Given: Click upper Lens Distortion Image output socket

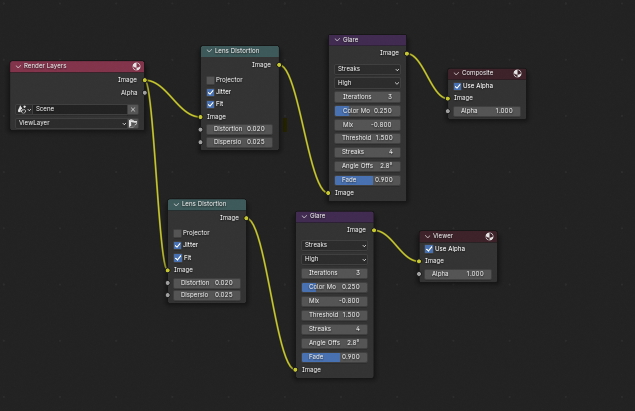Looking at the screenshot, I should (x=279, y=65).
